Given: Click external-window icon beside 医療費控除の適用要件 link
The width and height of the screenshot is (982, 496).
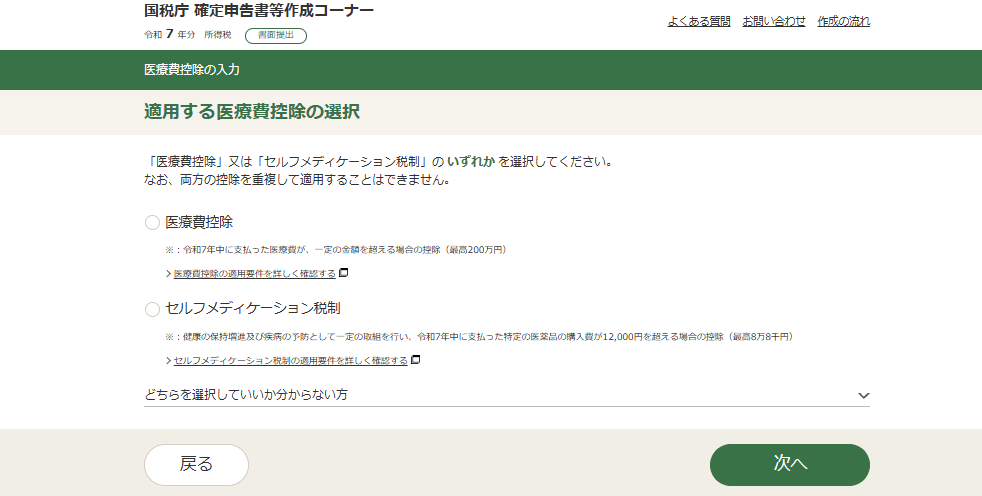Looking at the screenshot, I should coord(343,273).
